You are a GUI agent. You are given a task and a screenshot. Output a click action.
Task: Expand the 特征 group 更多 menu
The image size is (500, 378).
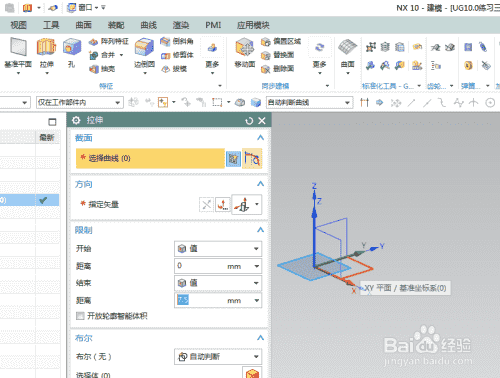click(x=212, y=56)
